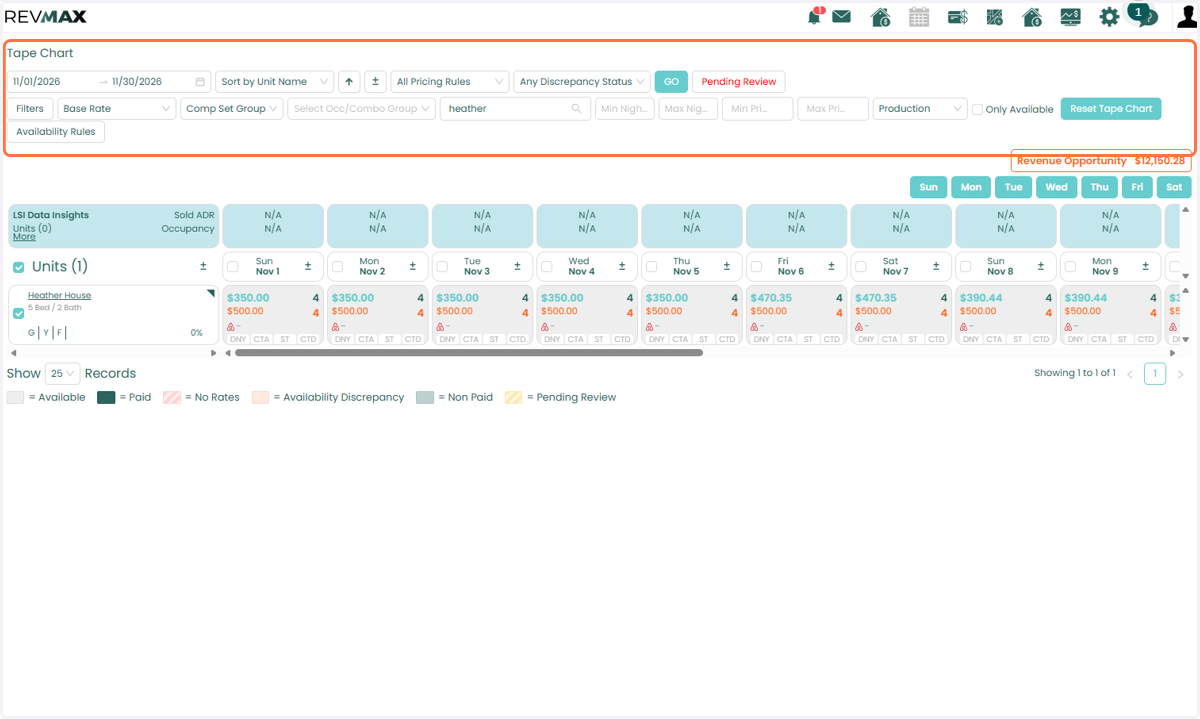This screenshot has width=1200, height=719.
Task: Select the Thu weekday filter tab
Action: 1099,187
